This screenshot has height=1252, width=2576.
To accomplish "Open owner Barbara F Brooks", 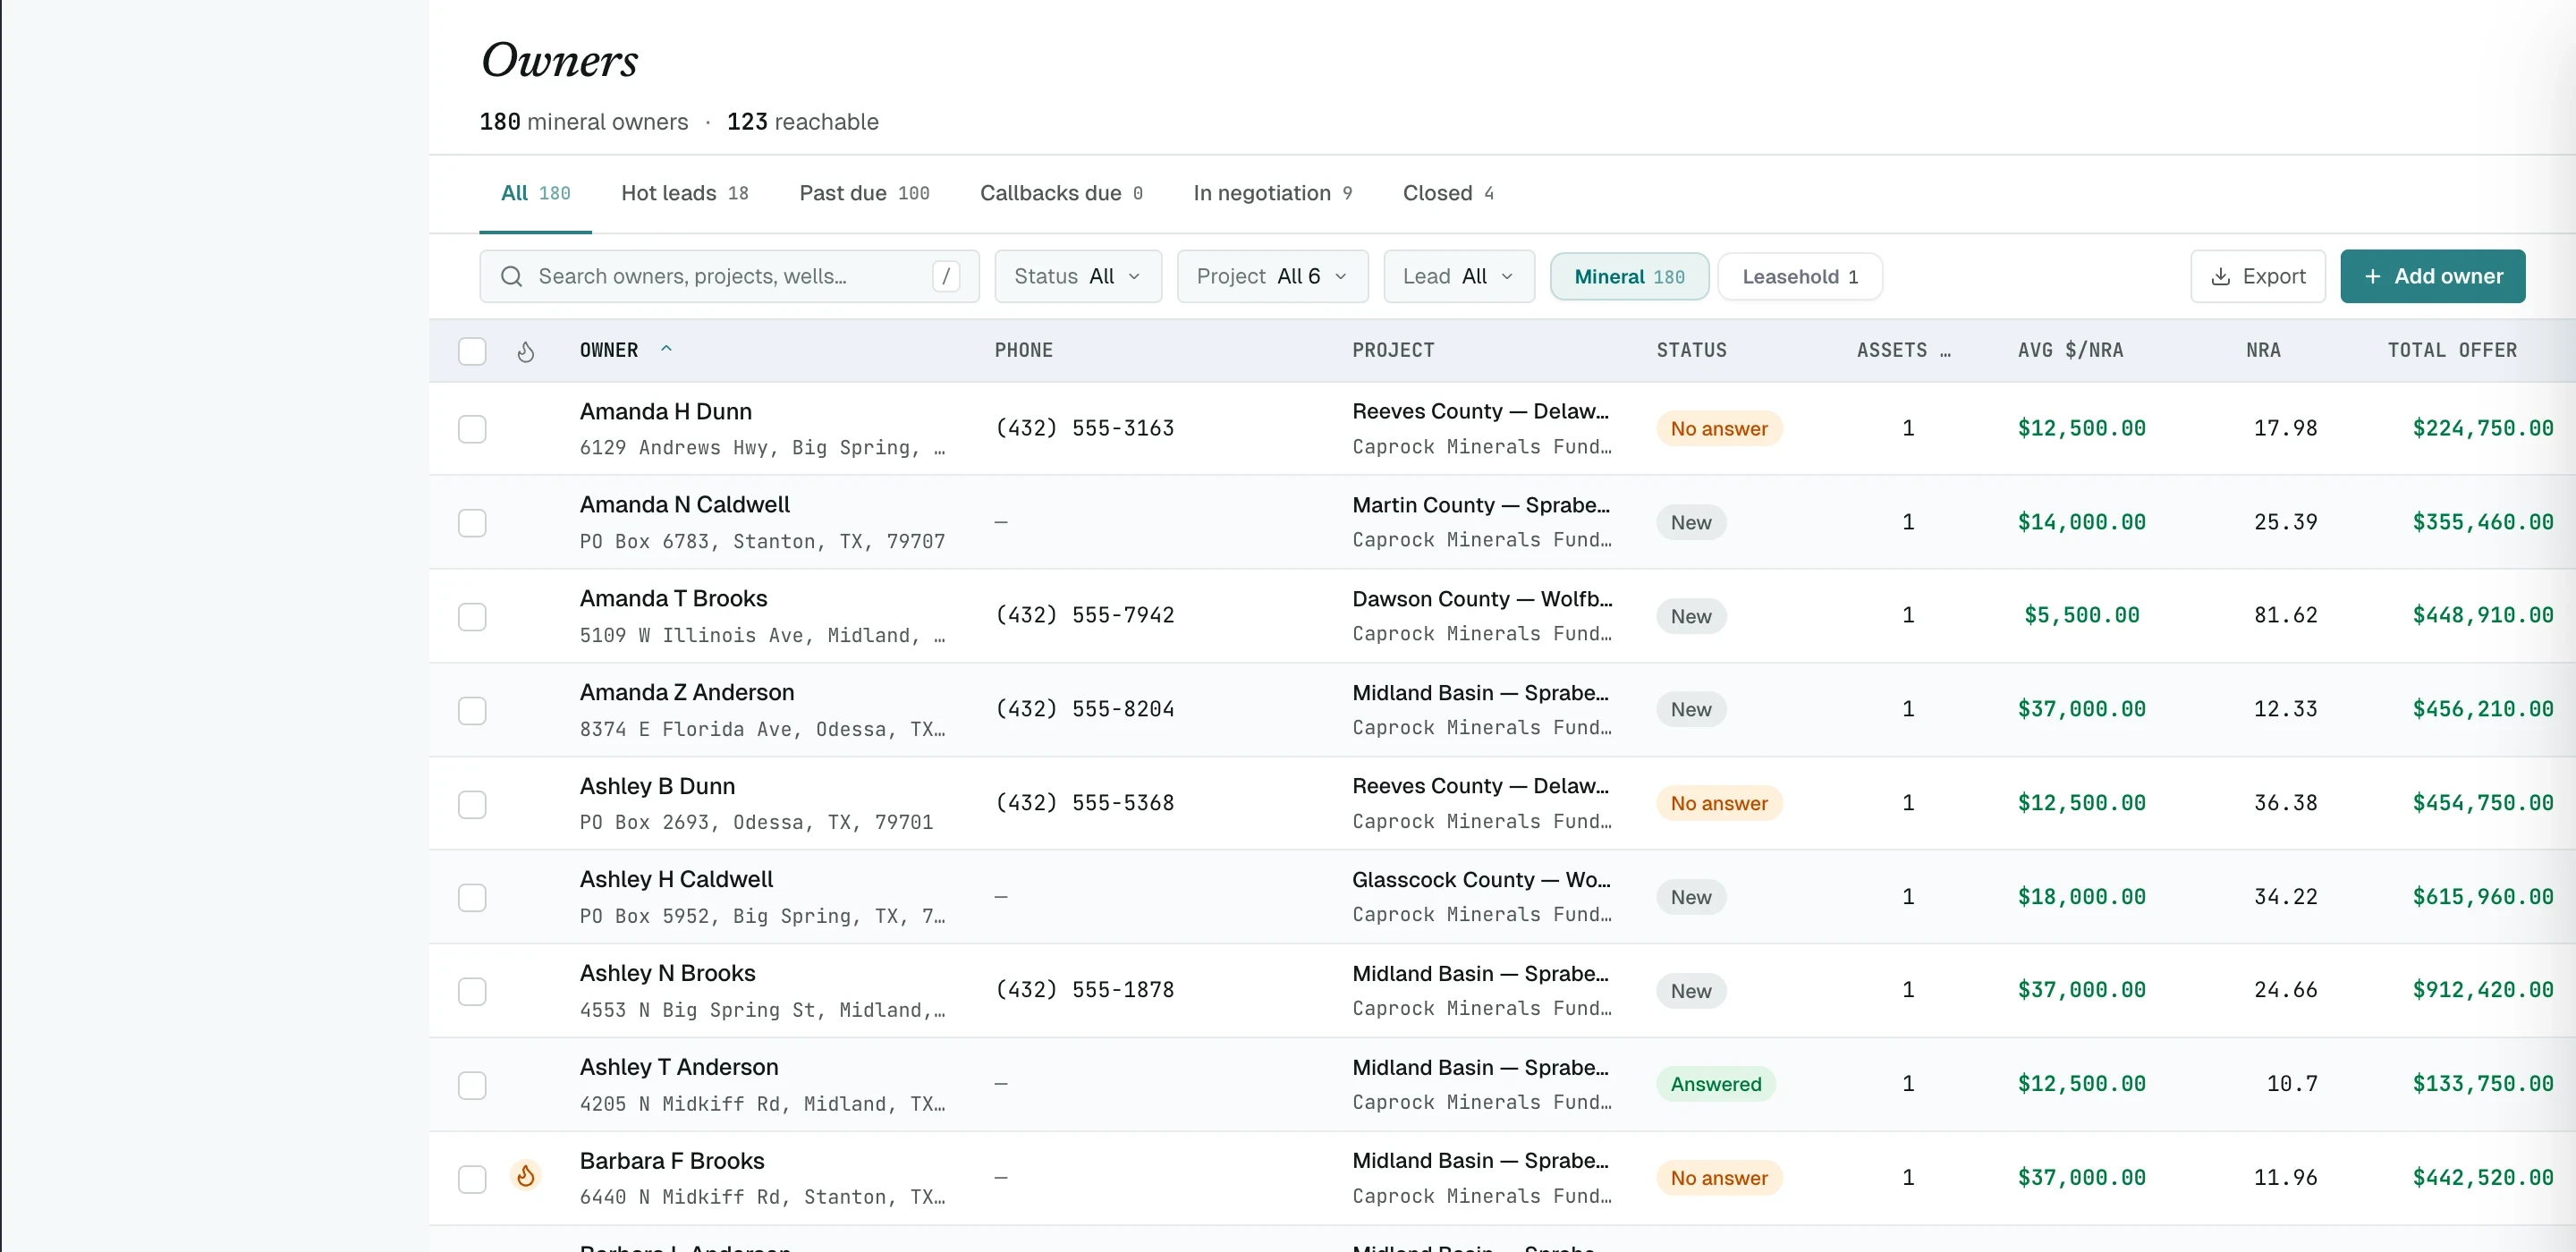I will click(x=671, y=1161).
